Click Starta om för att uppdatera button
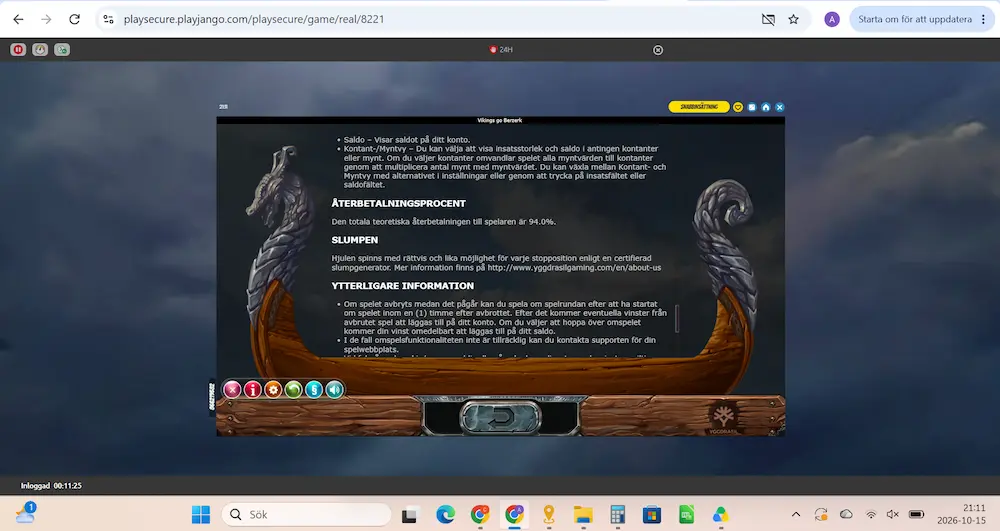 point(915,19)
